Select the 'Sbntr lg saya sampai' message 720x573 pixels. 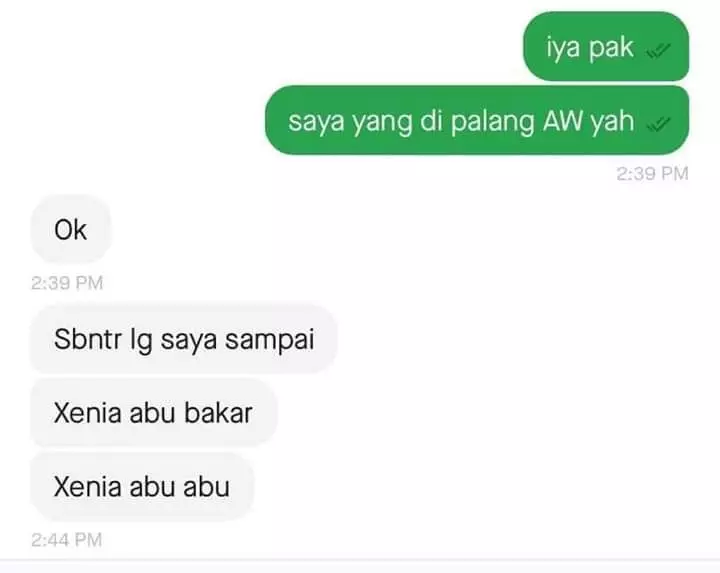184,339
